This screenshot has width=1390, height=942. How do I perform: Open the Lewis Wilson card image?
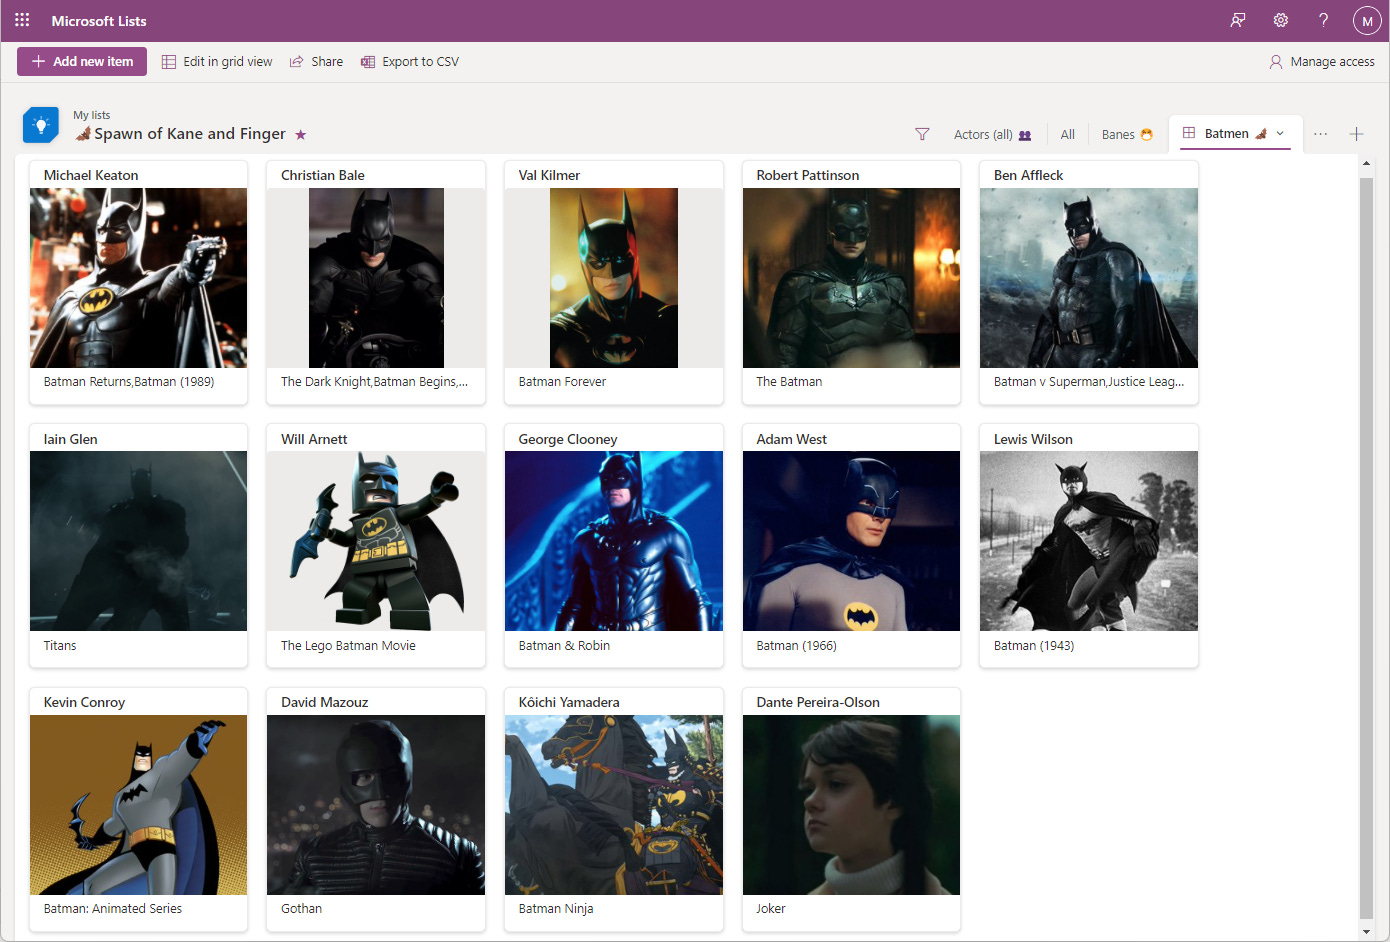pyautogui.click(x=1089, y=541)
